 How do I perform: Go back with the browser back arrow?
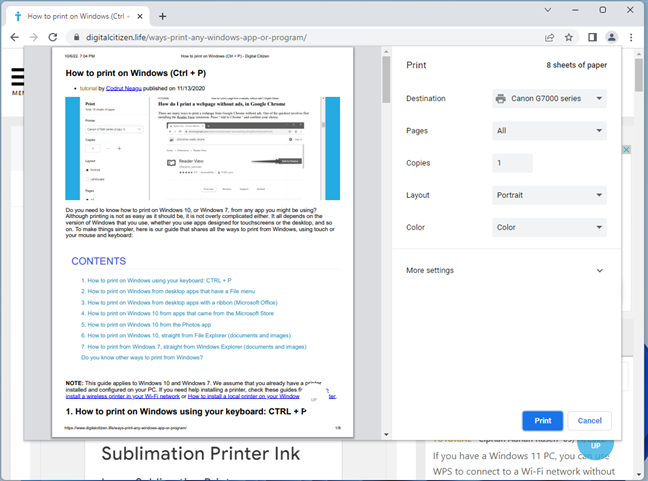[x=15, y=37]
